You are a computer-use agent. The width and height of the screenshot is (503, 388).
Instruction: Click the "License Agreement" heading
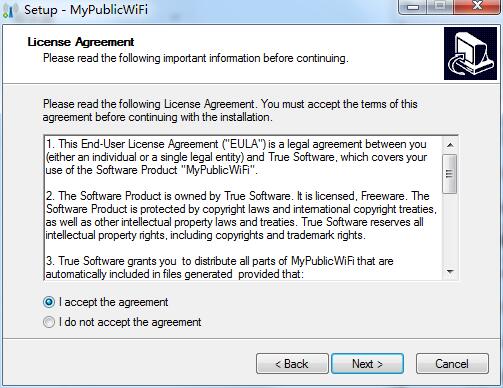click(81, 42)
